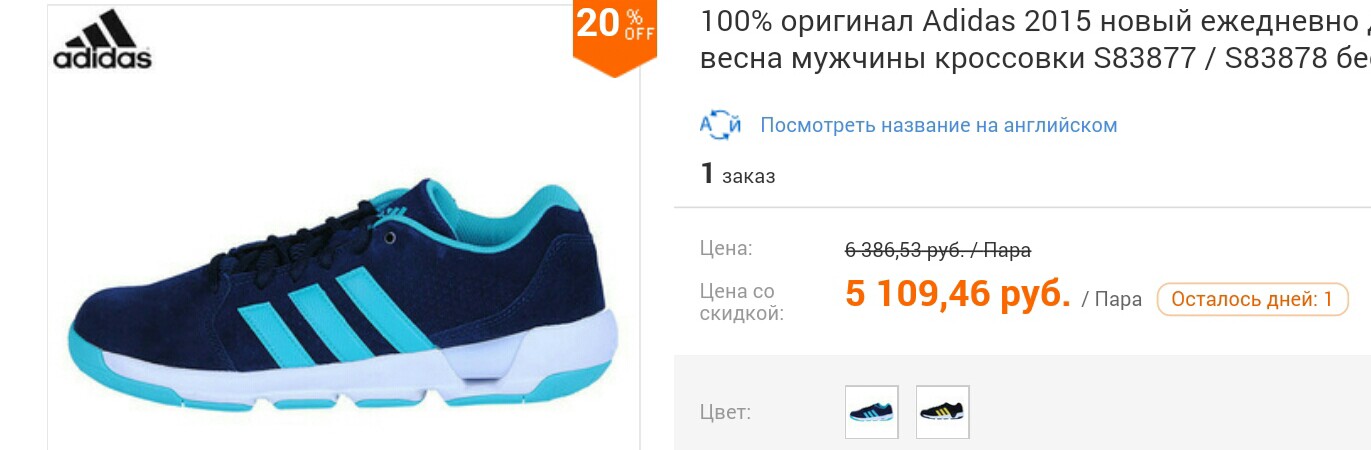Click the Цвет: label
The image size is (1371, 450).
[725, 412]
